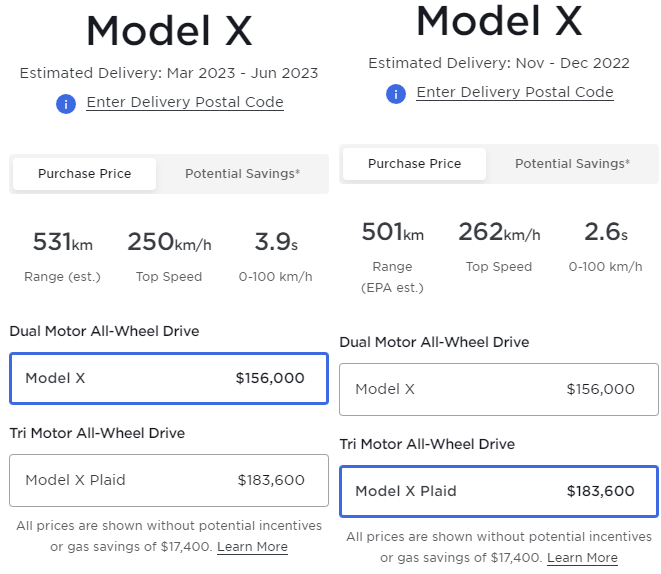The height and width of the screenshot is (574, 661).
Task: Click the 262km/h Top Speed figure
Action: pos(499,233)
